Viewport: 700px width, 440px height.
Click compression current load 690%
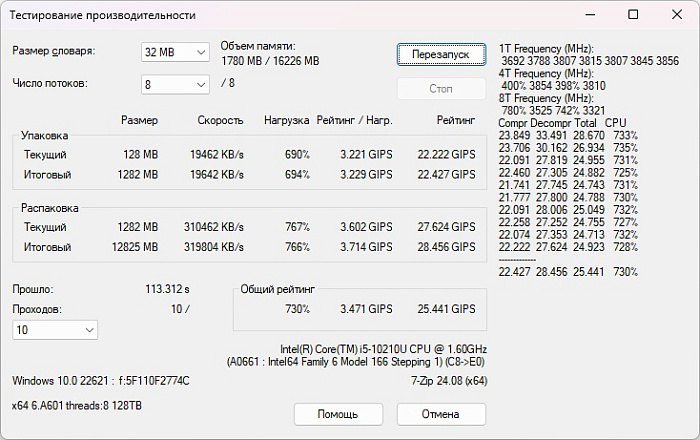(x=297, y=154)
